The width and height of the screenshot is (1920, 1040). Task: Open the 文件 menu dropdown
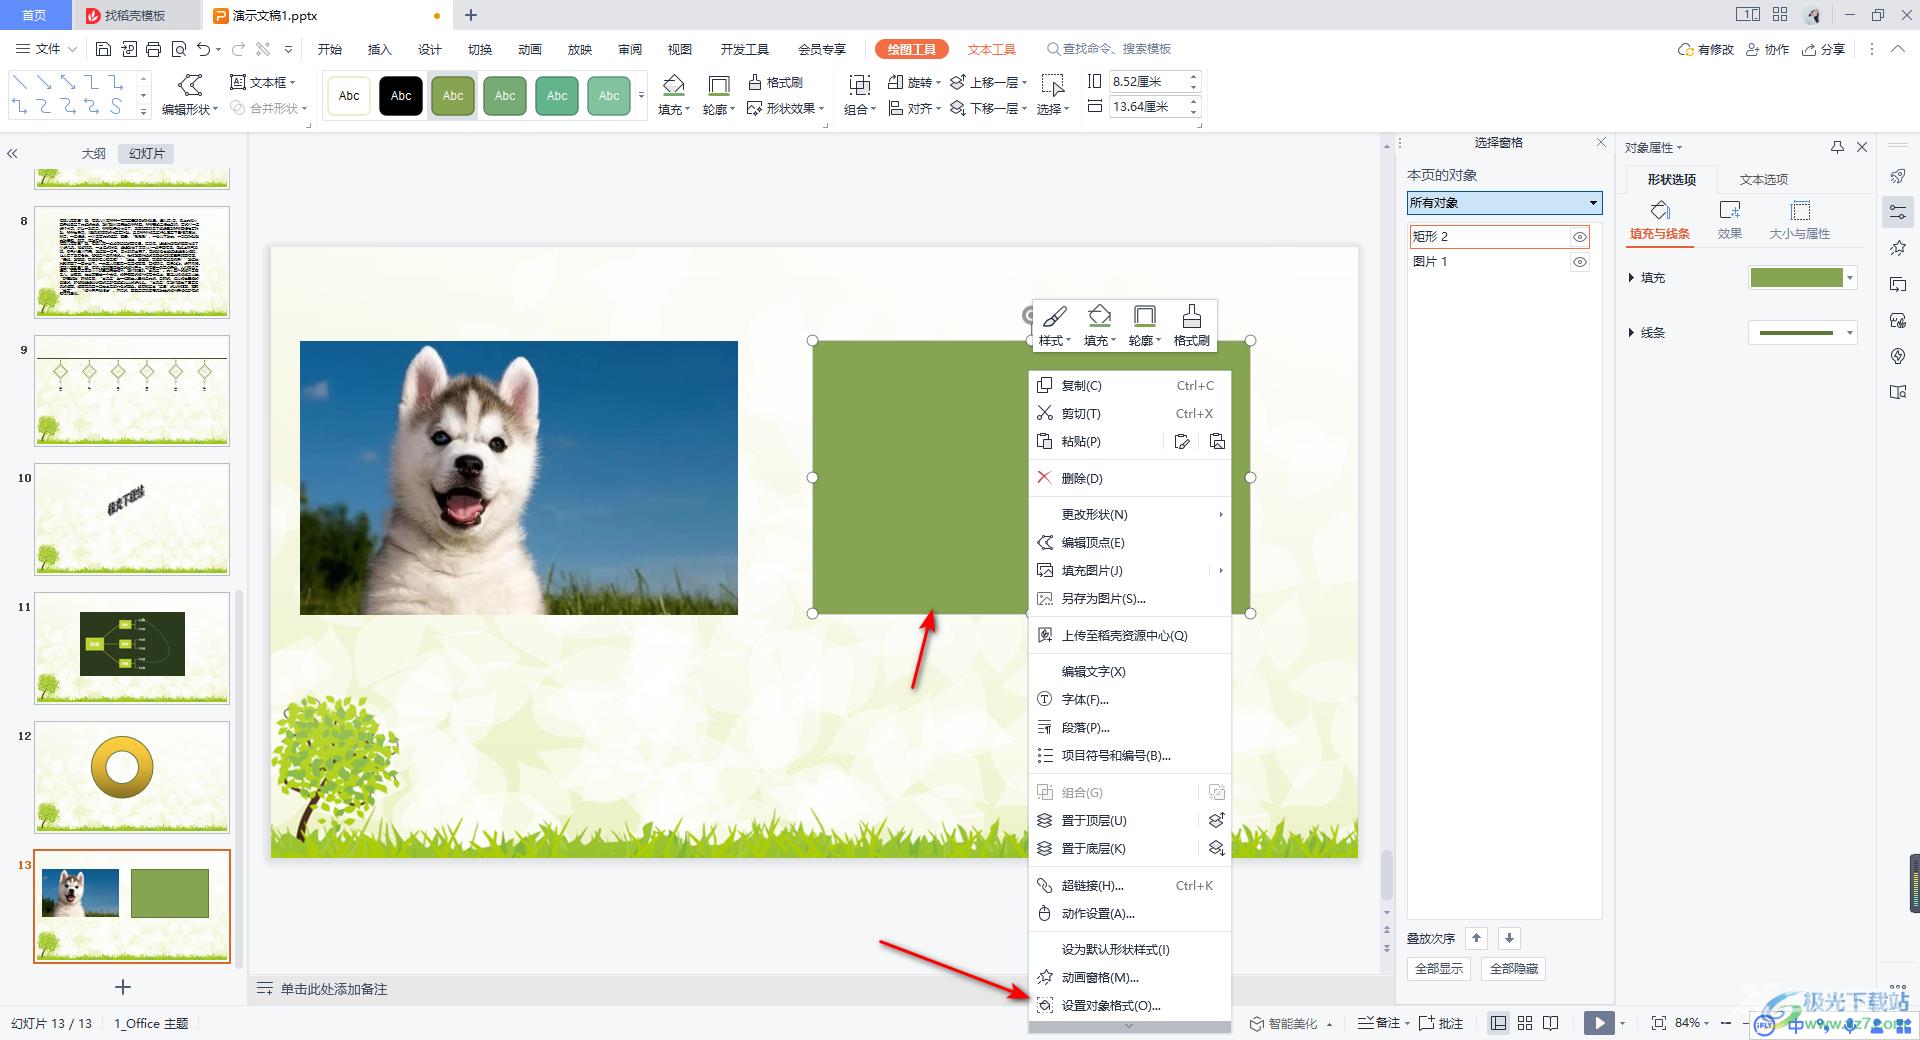pyautogui.click(x=47, y=49)
